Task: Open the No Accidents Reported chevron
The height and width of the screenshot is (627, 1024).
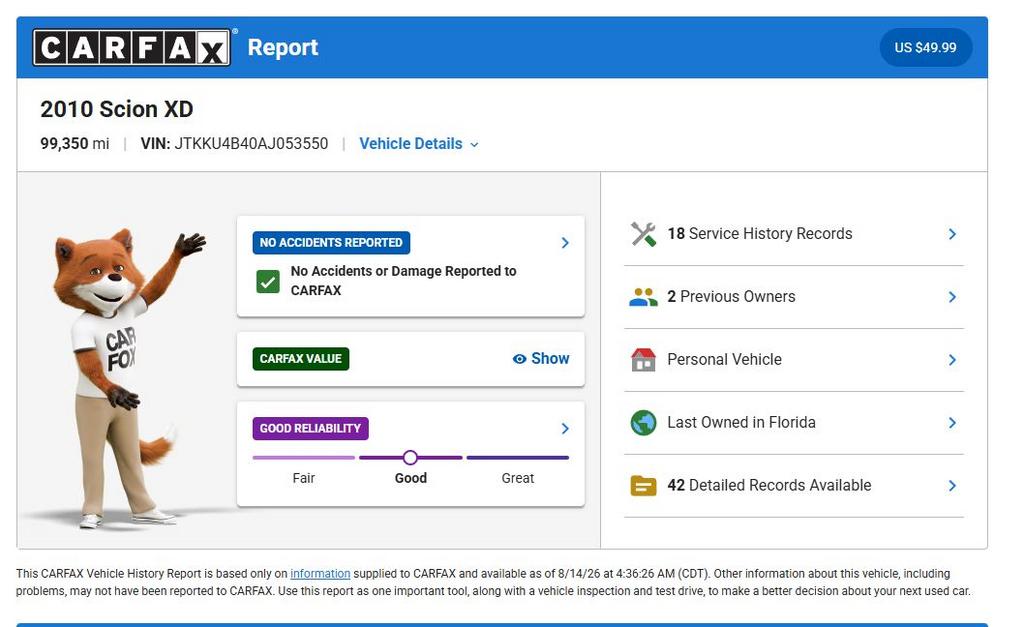Action: pos(565,243)
